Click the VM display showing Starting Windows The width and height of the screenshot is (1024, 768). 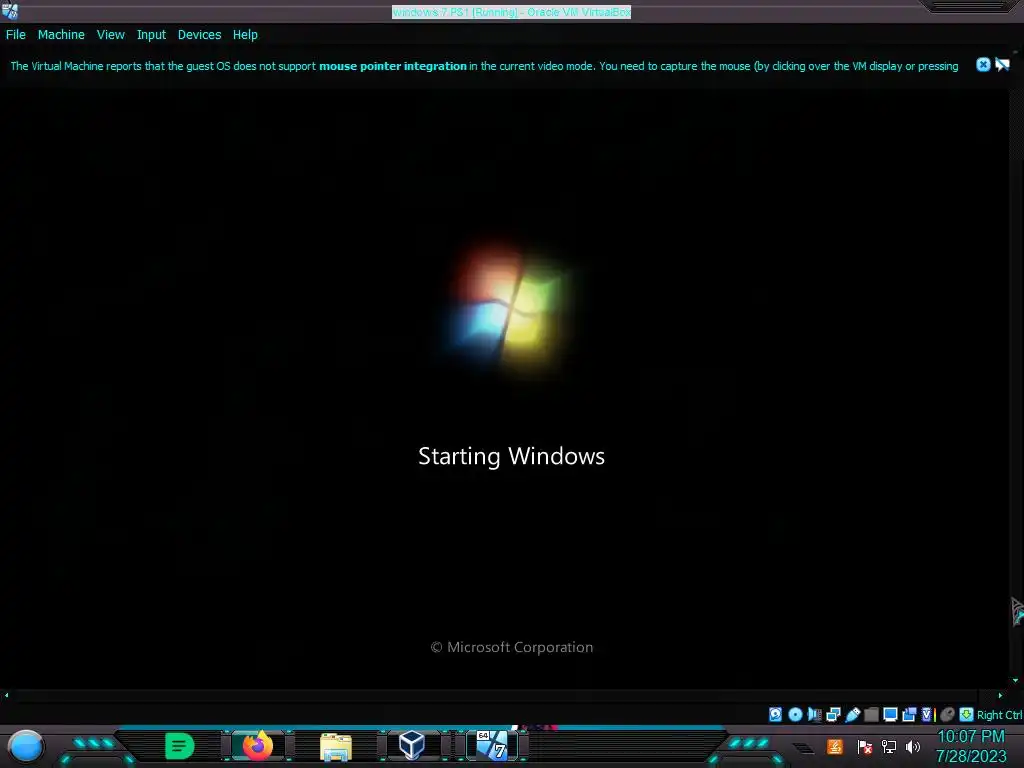tap(504, 388)
